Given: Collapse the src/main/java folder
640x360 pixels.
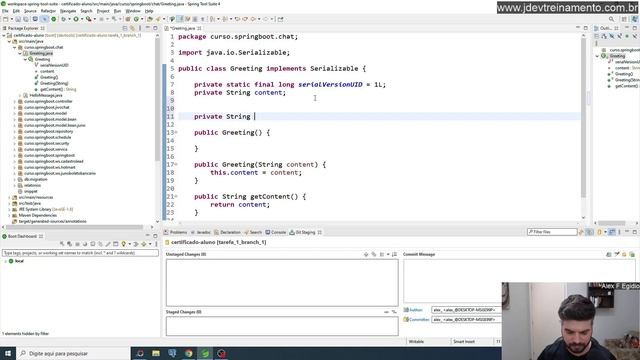Looking at the screenshot, I should [9, 41].
